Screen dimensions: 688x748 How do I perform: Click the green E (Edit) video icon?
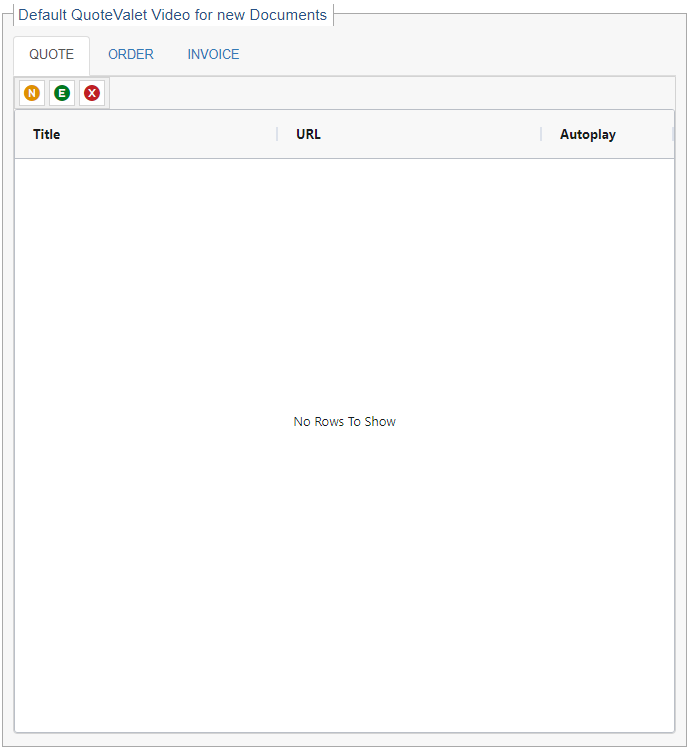[62, 93]
